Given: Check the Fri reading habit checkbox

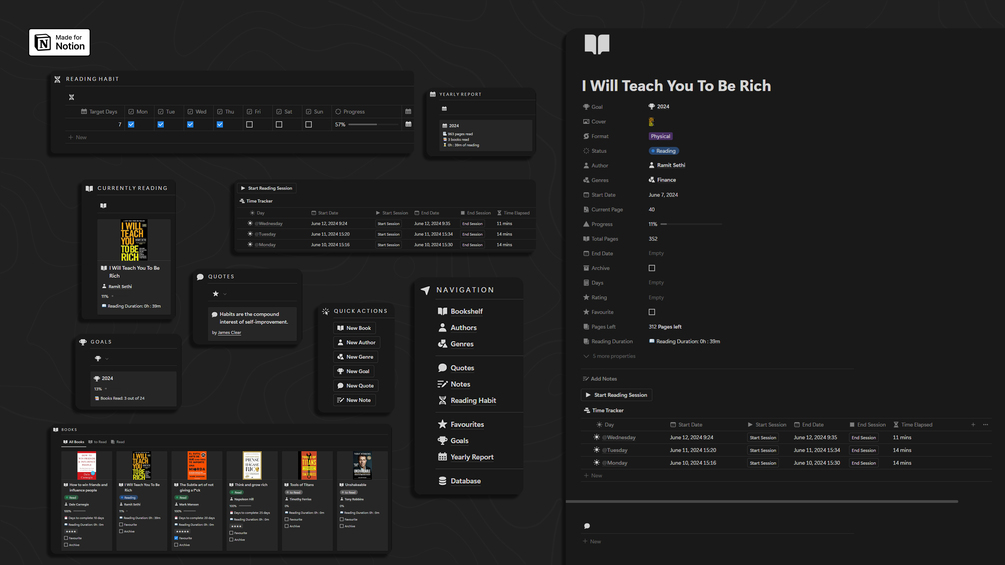Looking at the screenshot, I should point(249,125).
